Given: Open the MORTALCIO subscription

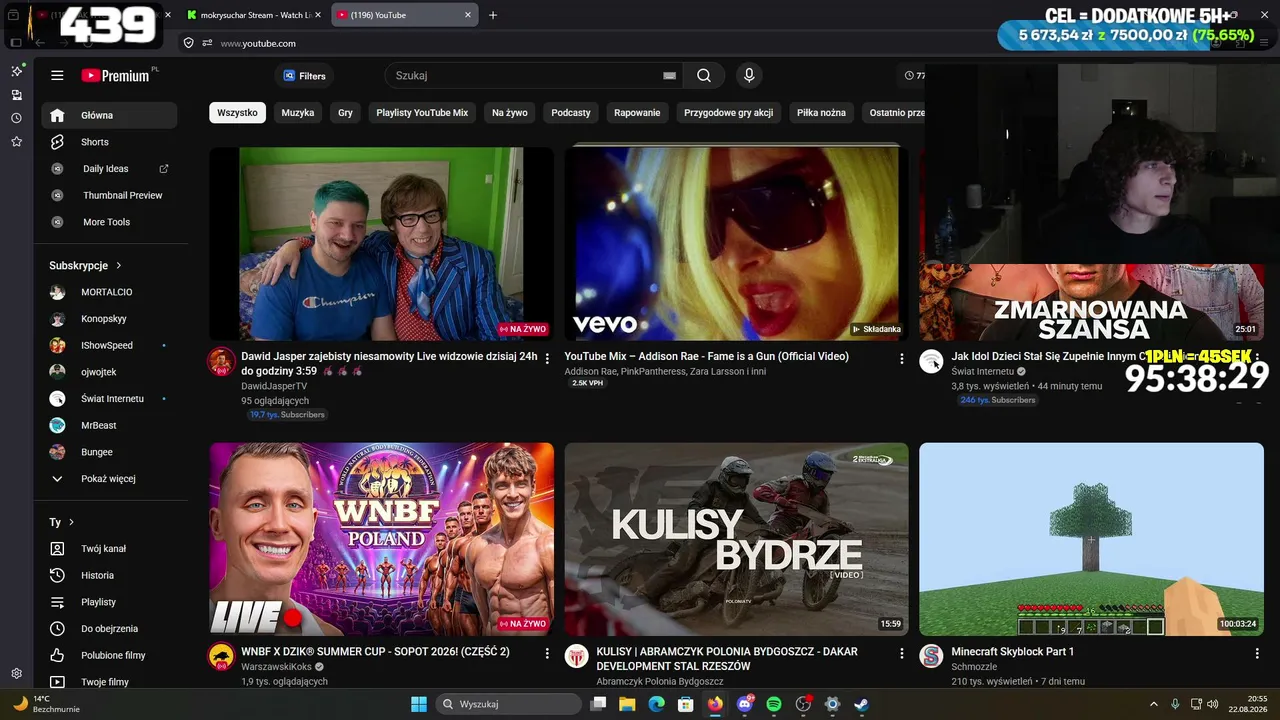Looking at the screenshot, I should click(109, 292).
